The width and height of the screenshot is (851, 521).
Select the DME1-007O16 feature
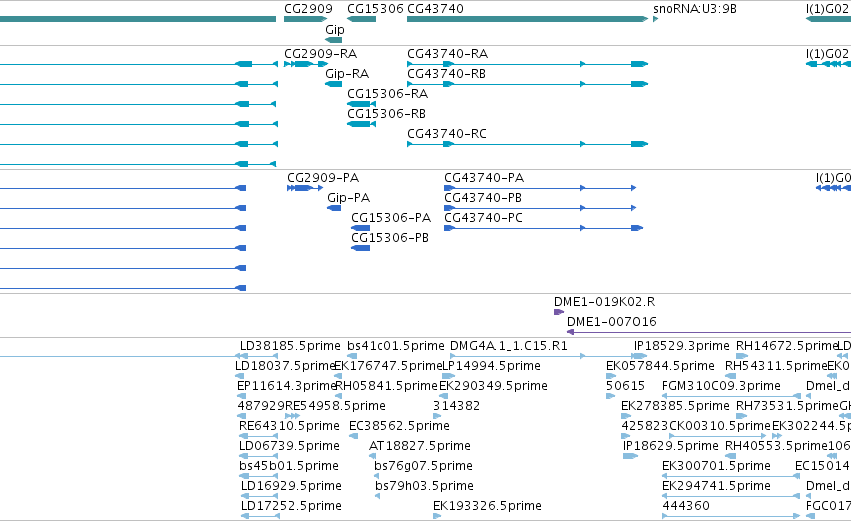[612, 322]
